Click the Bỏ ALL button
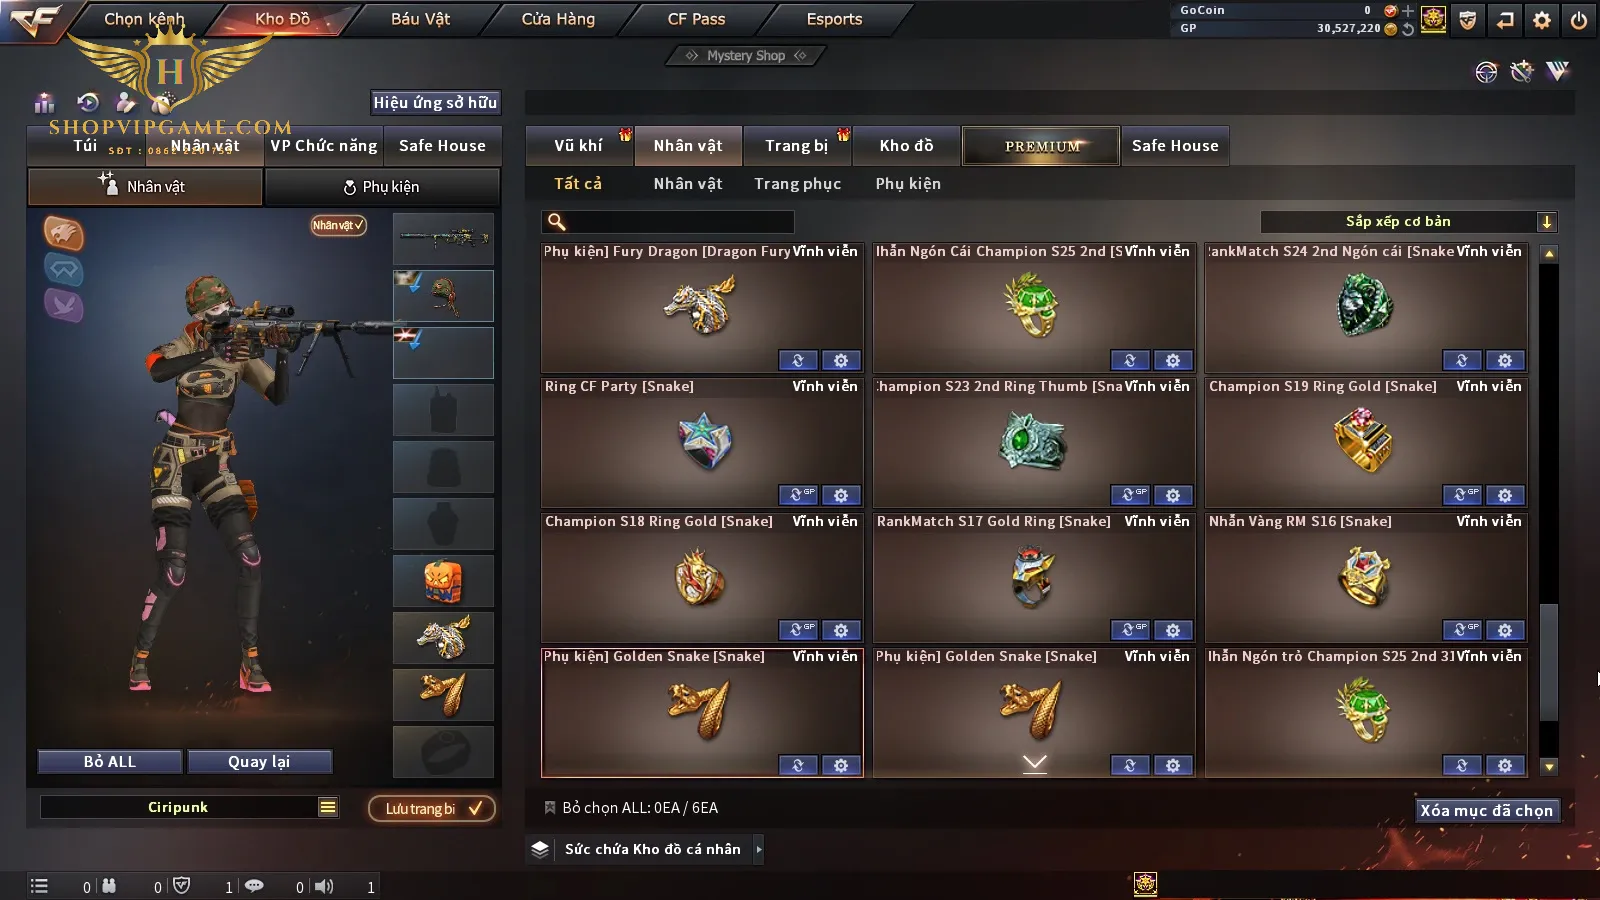 click(110, 762)
